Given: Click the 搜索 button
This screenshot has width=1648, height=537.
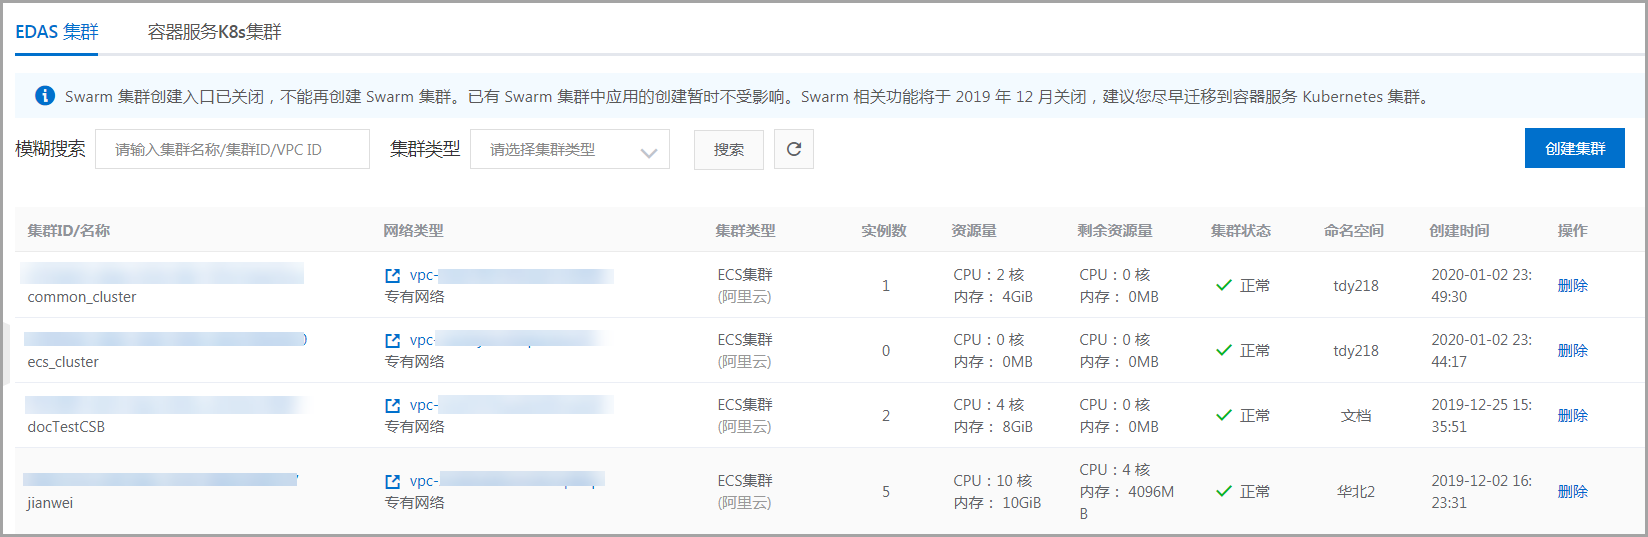Looking at the screenshot, I should coord(729,150).
